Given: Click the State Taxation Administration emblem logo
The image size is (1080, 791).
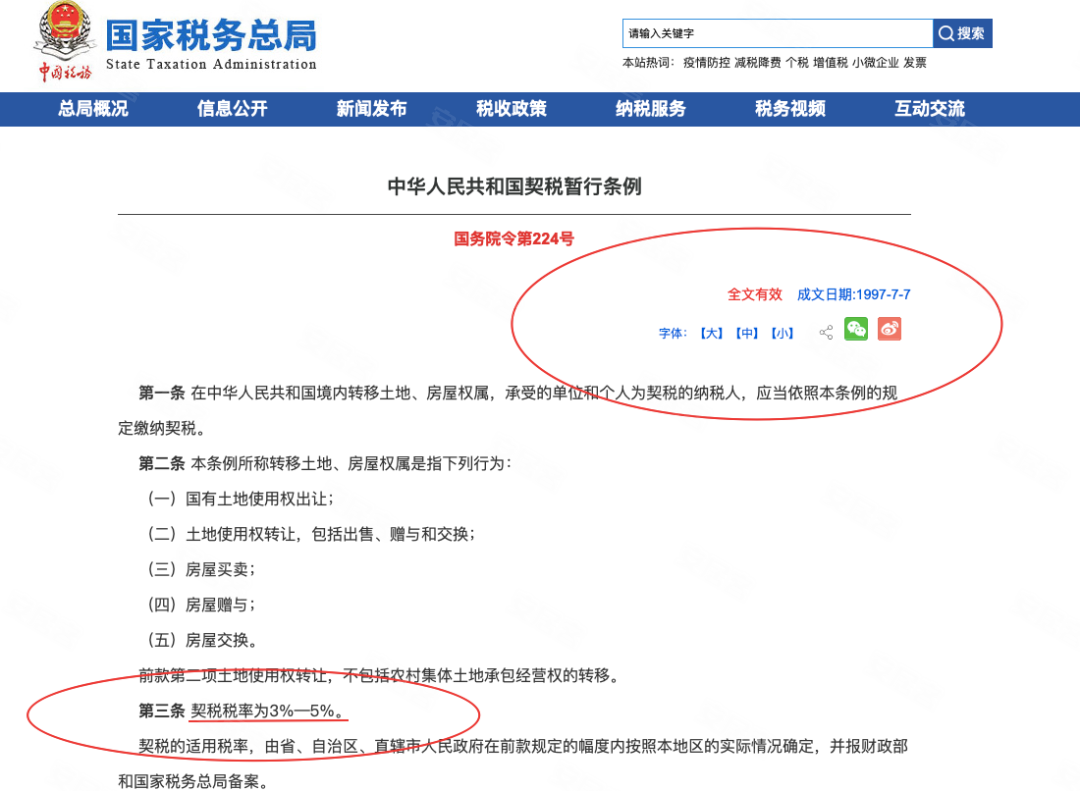Looking at the screenshot, I should (x=65, y=41).
